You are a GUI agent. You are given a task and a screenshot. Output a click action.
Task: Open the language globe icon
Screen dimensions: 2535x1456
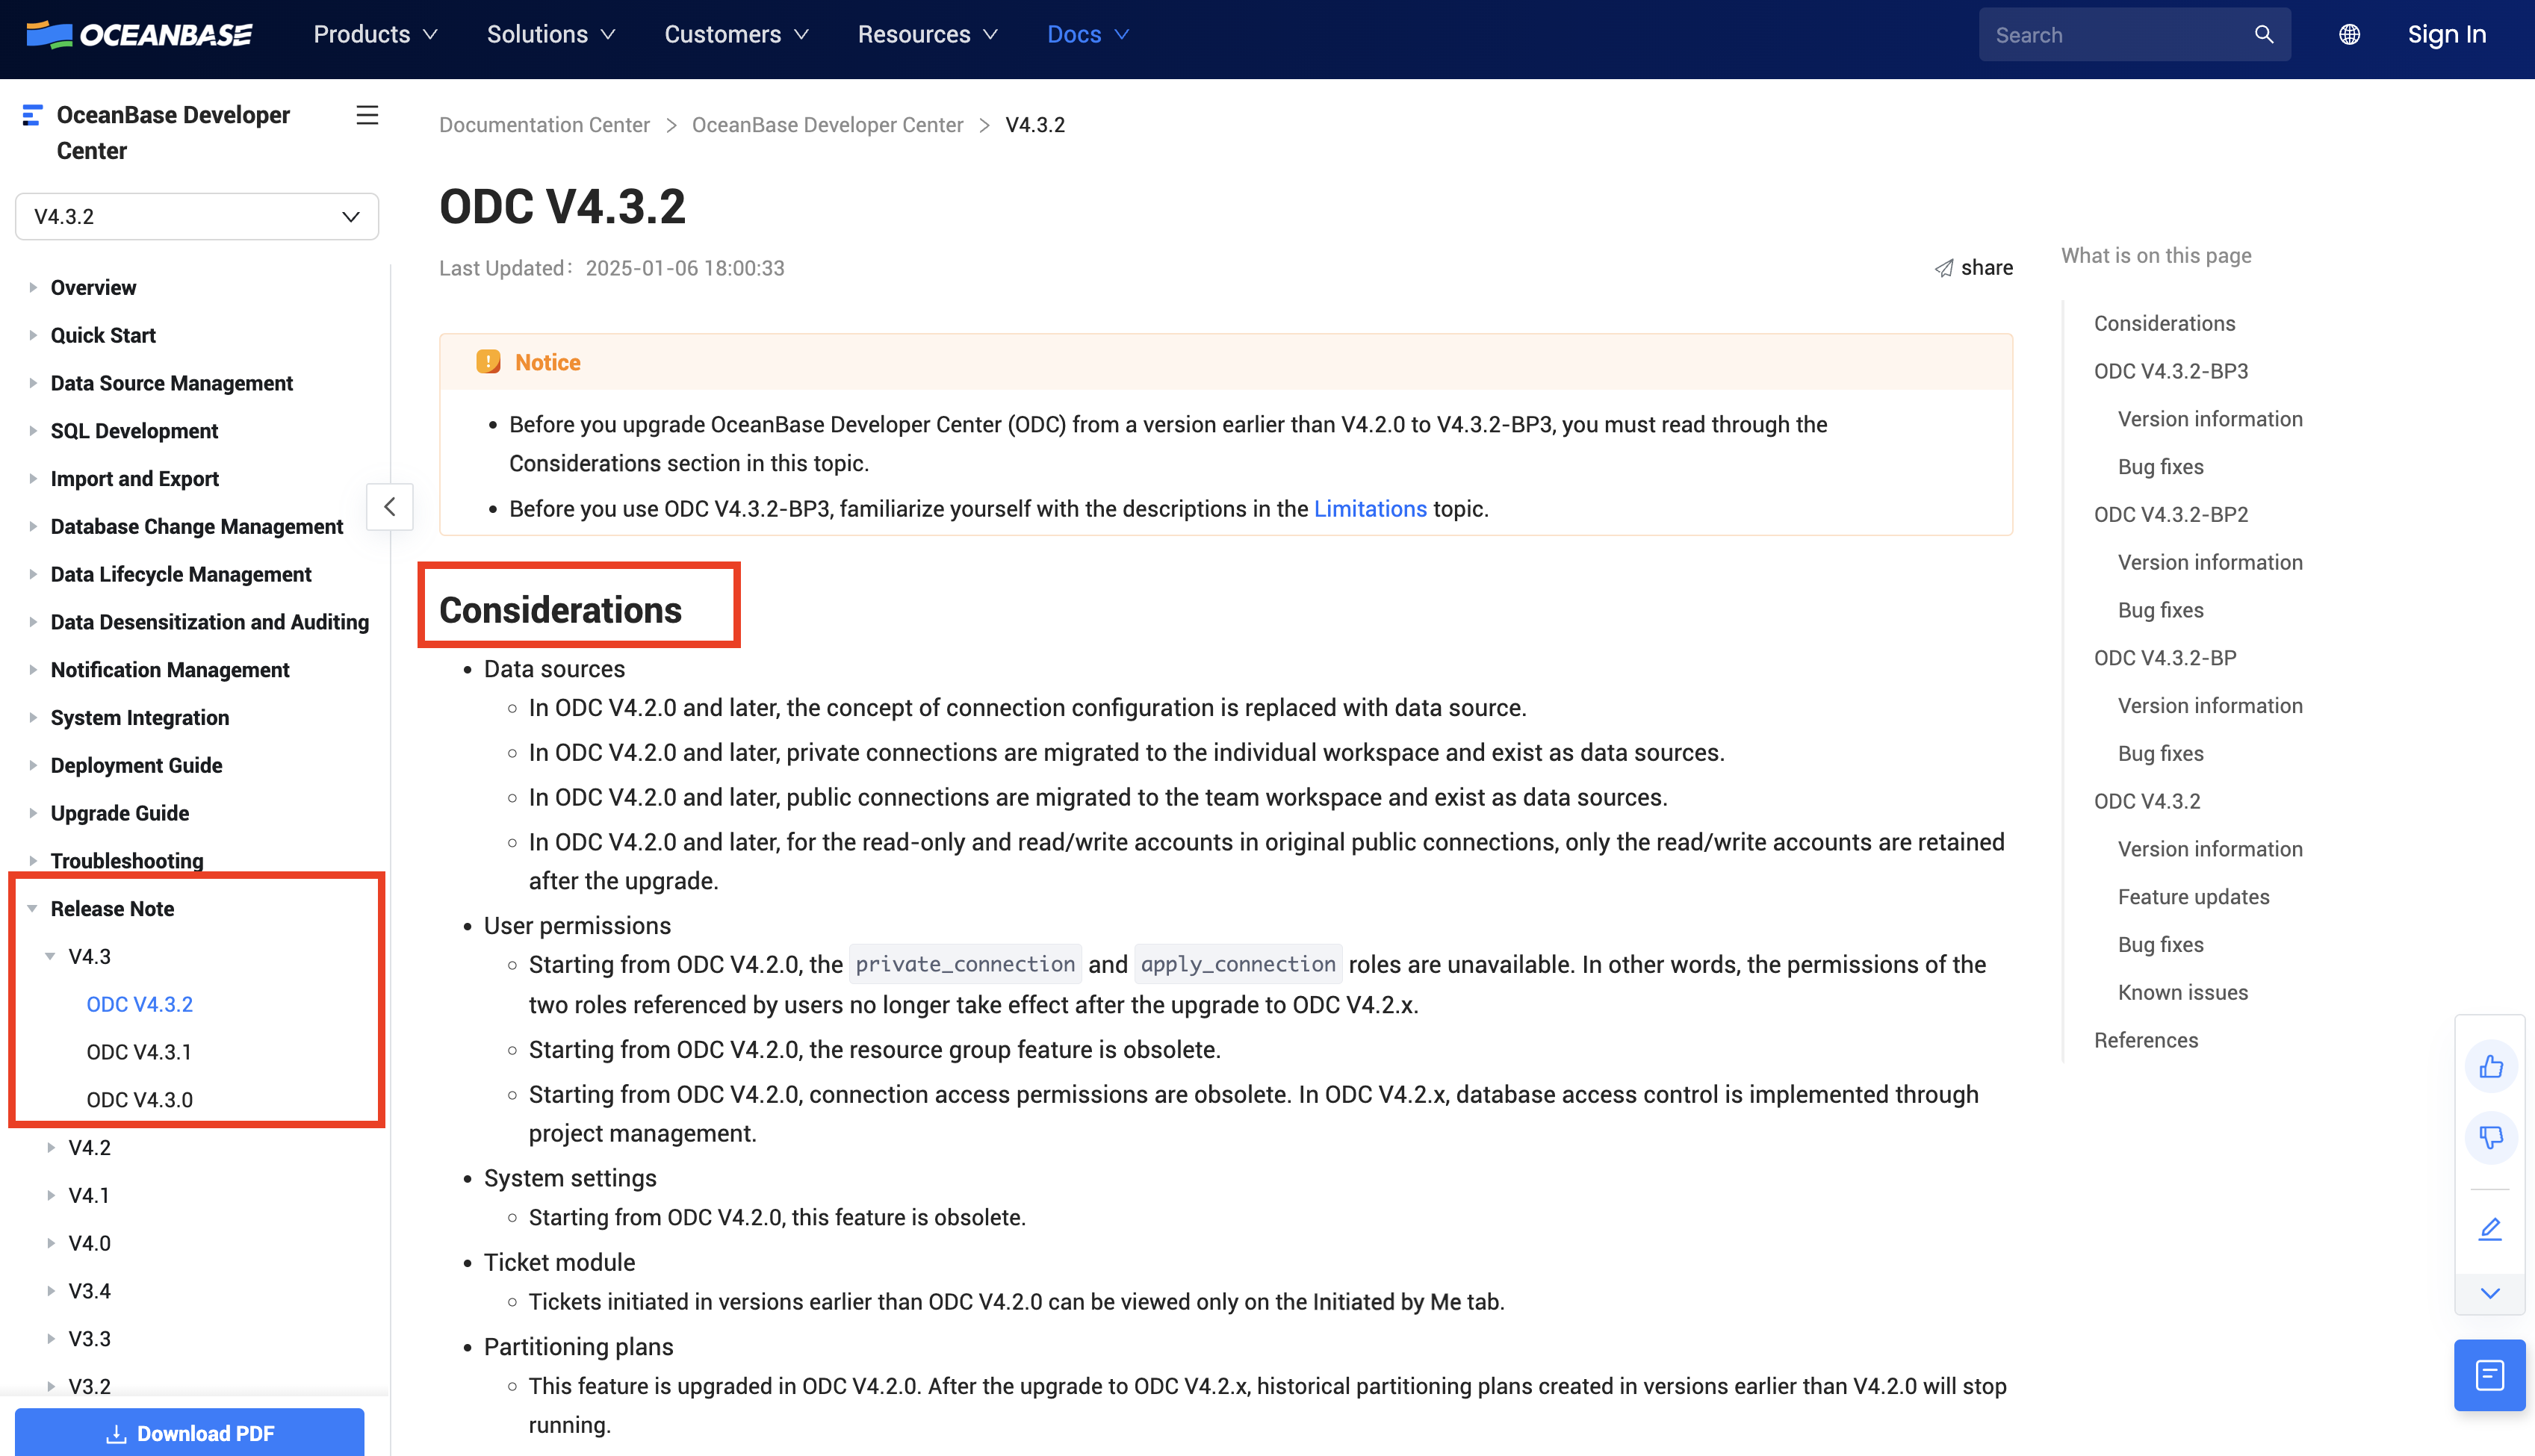pyautogui.click(x=2349, y=35)
